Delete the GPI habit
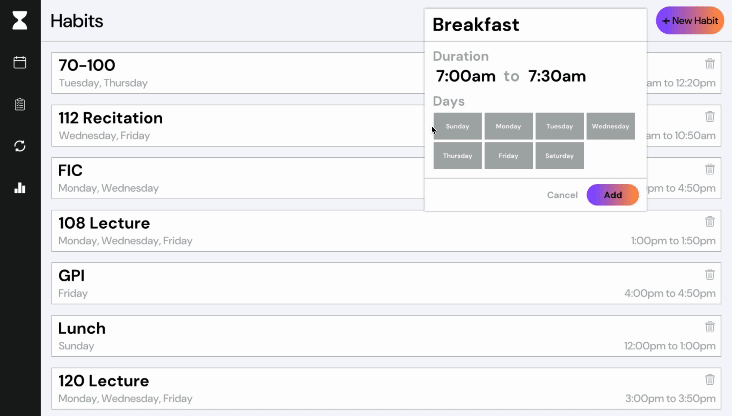 click(x=710, y=274)
